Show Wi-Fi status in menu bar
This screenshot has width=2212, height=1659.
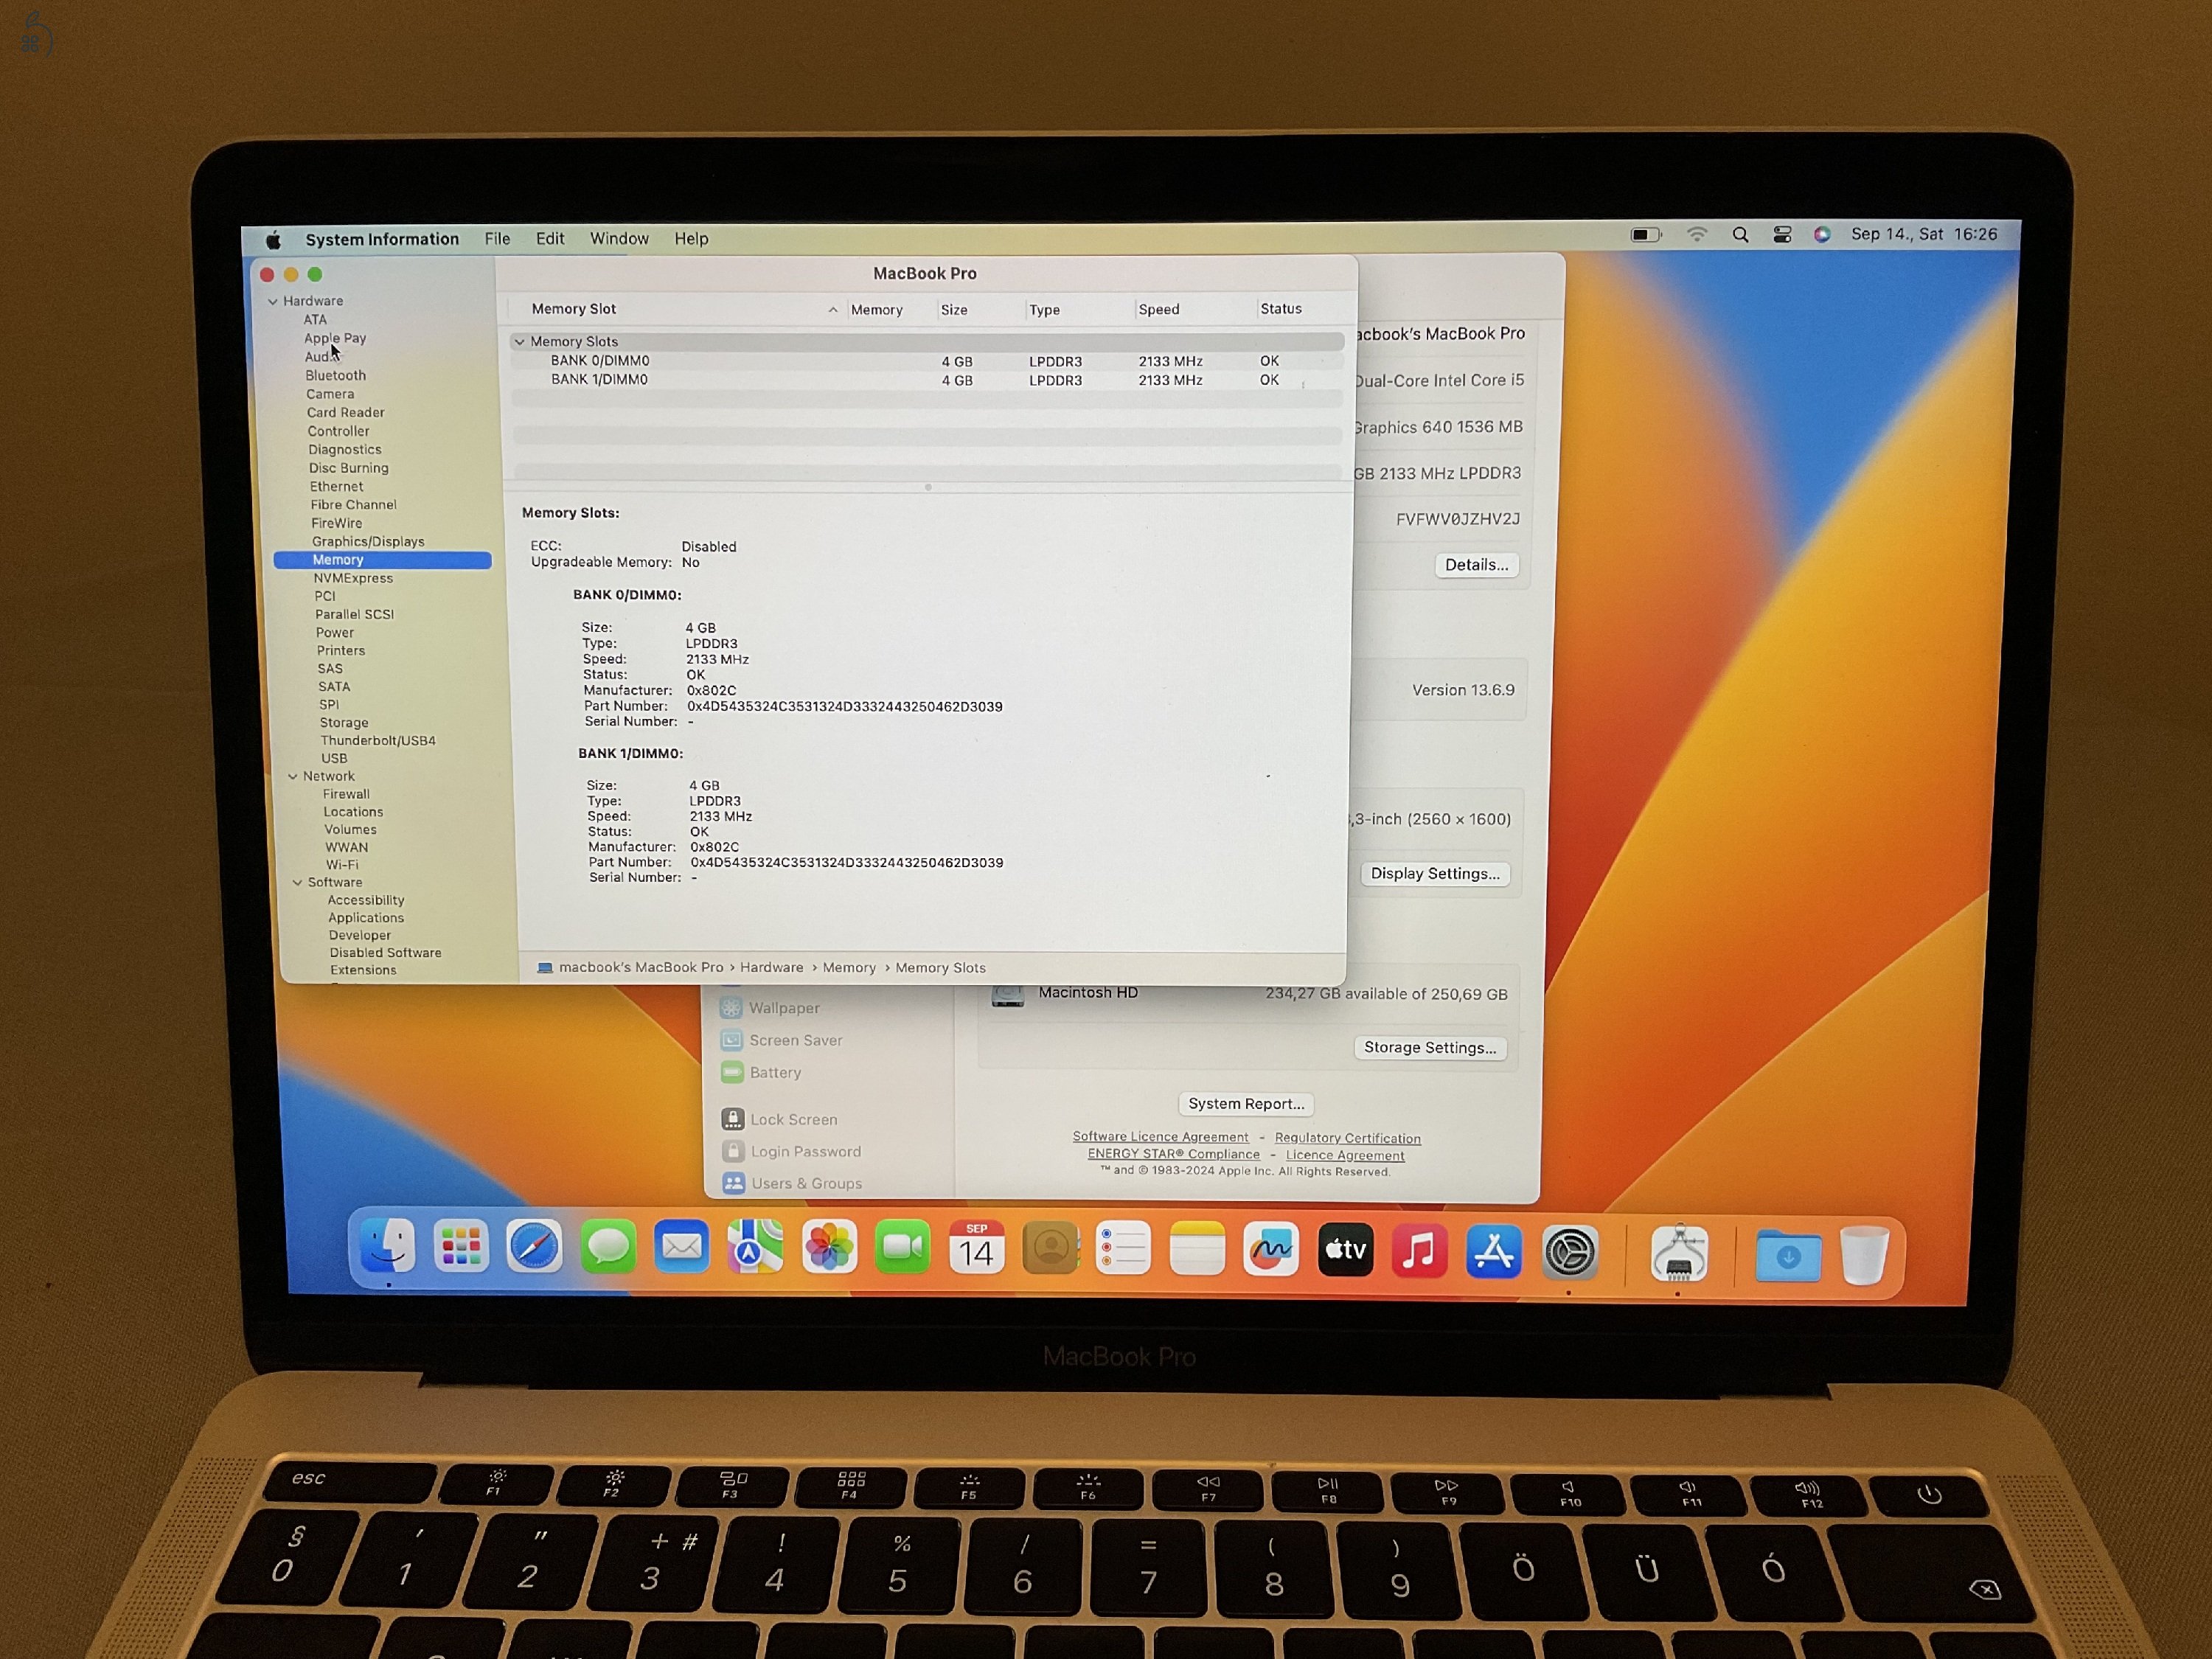[x=1697, y=235]
